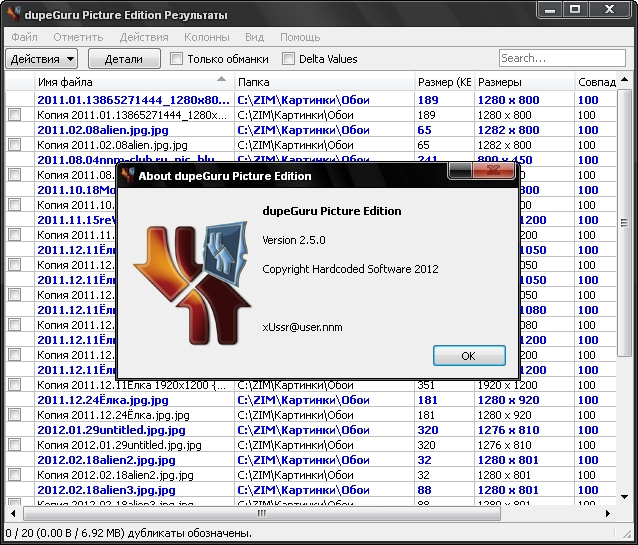The height and width of the screenshot is (545, 638).
Task: Click xUssr@user.nnm text in About dialog
Action: click(302, 327)
